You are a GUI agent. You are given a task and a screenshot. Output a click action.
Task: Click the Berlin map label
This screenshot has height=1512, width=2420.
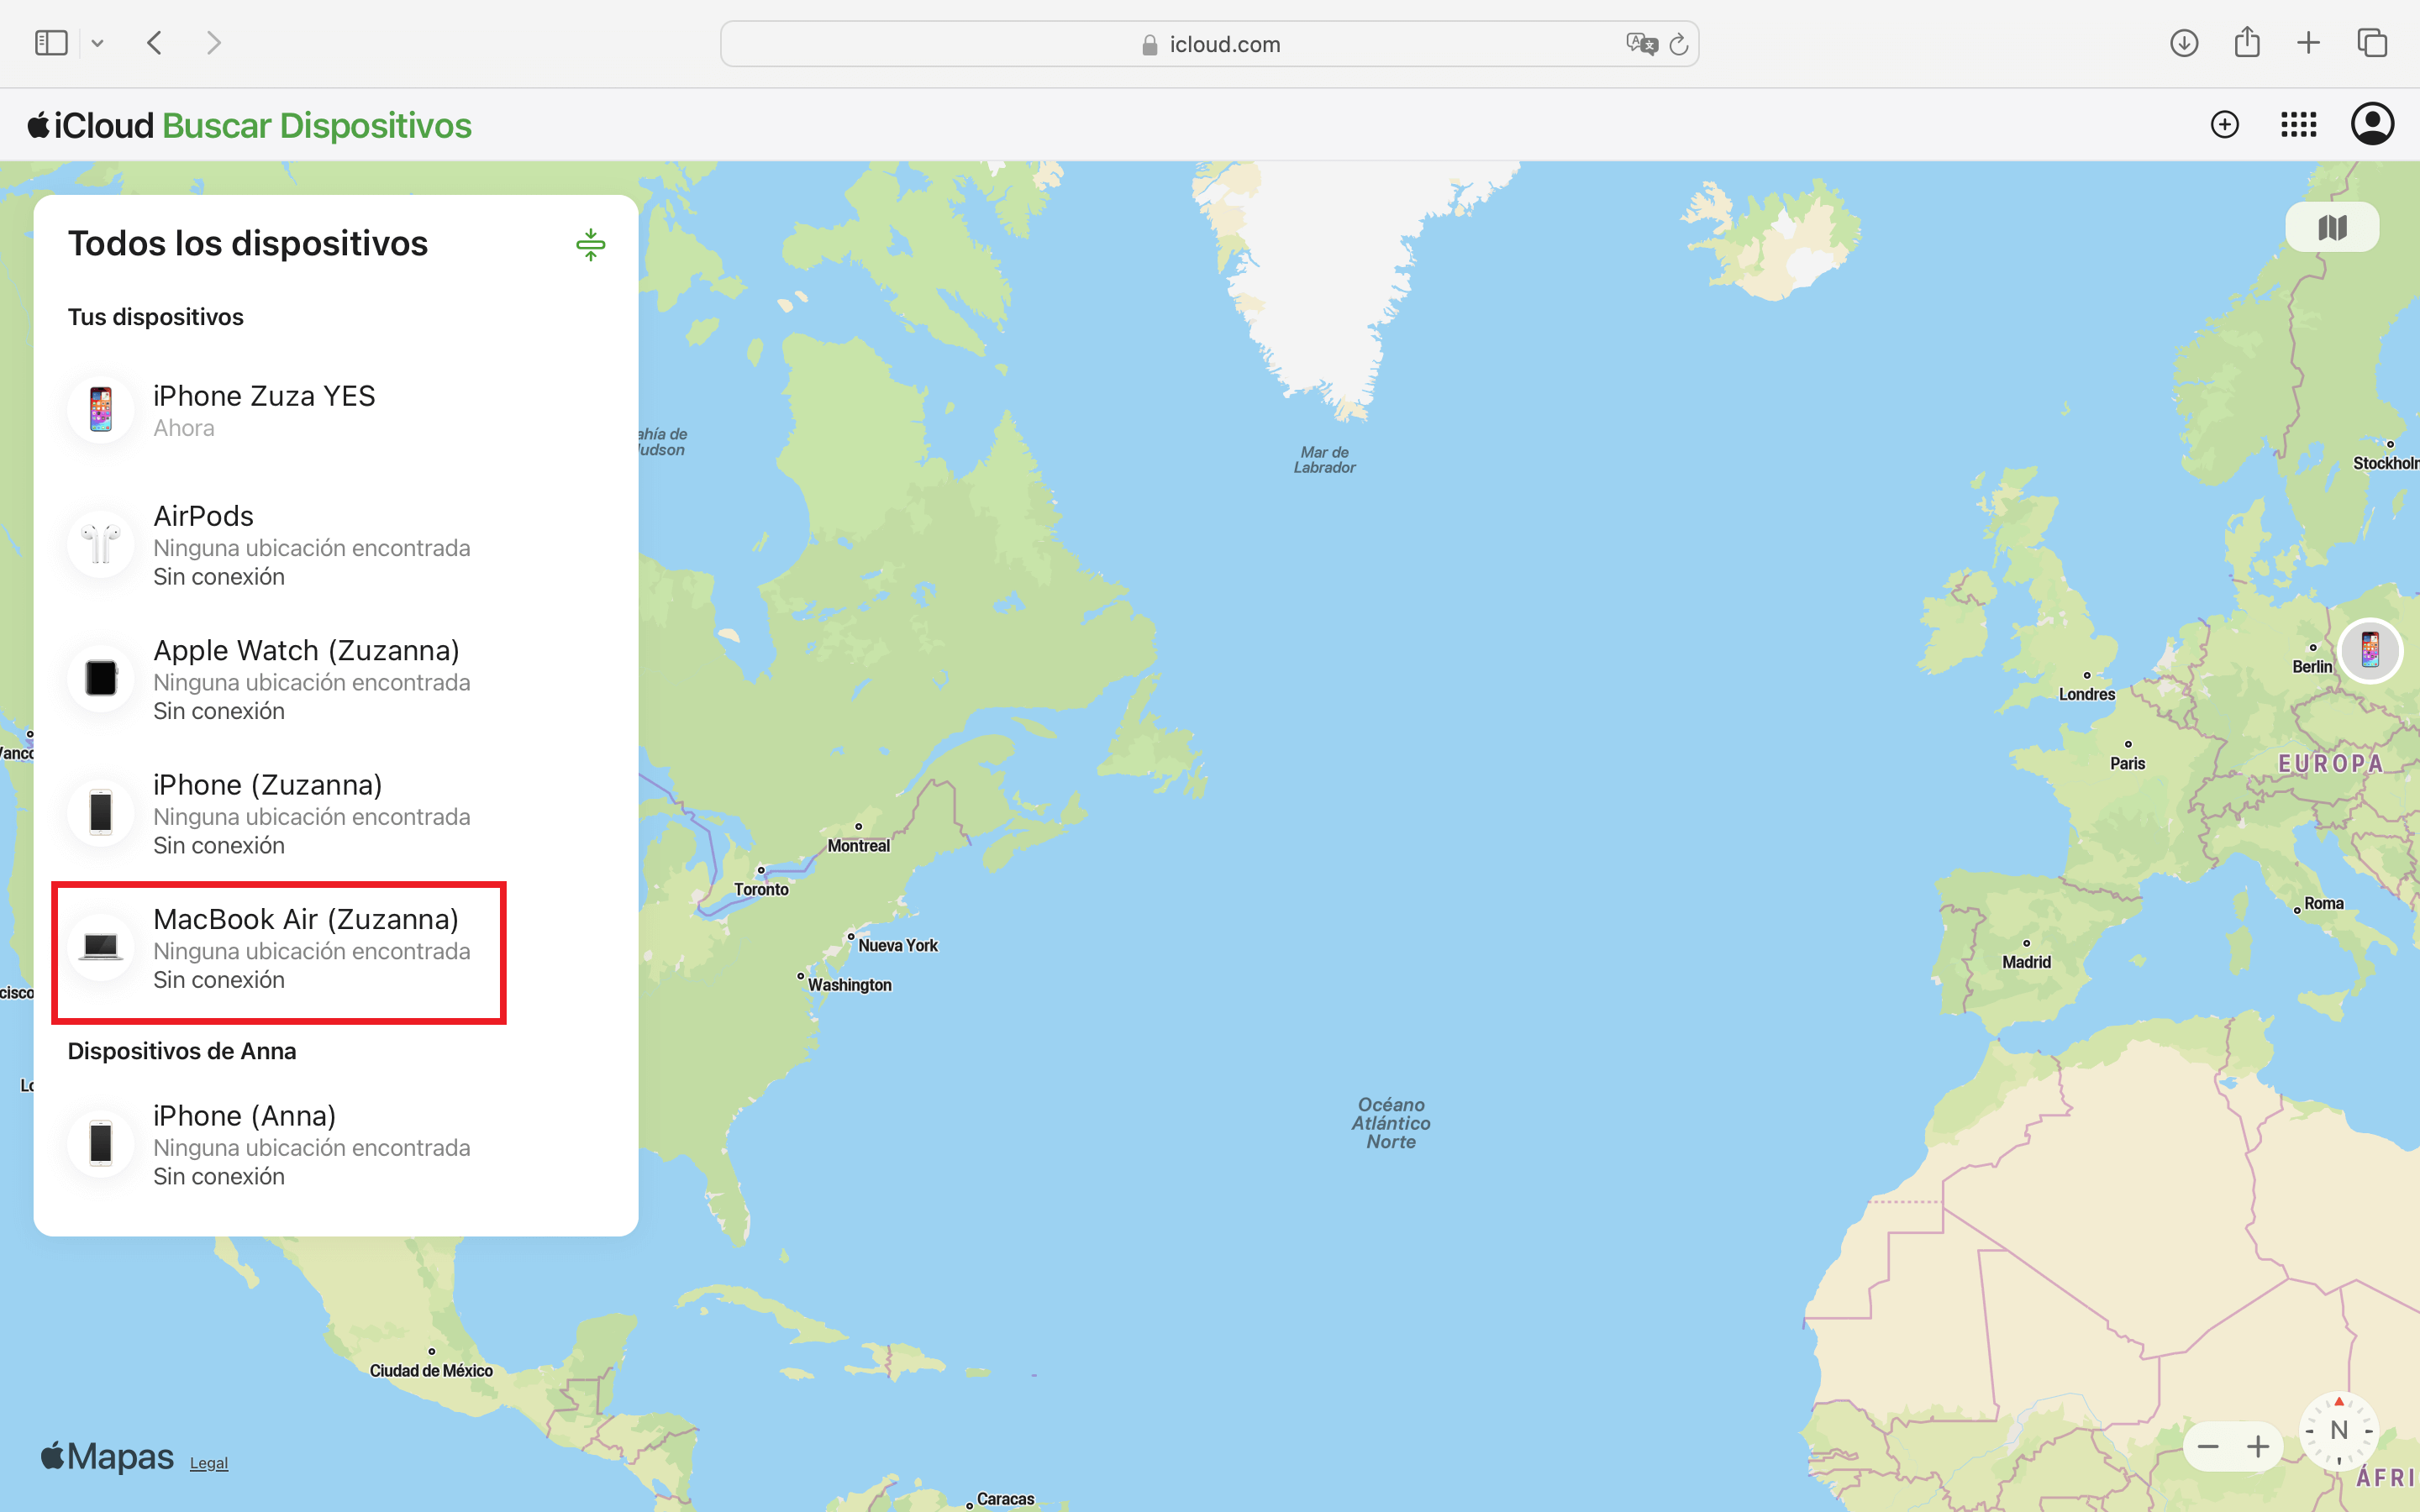[x=2312, y=666]
